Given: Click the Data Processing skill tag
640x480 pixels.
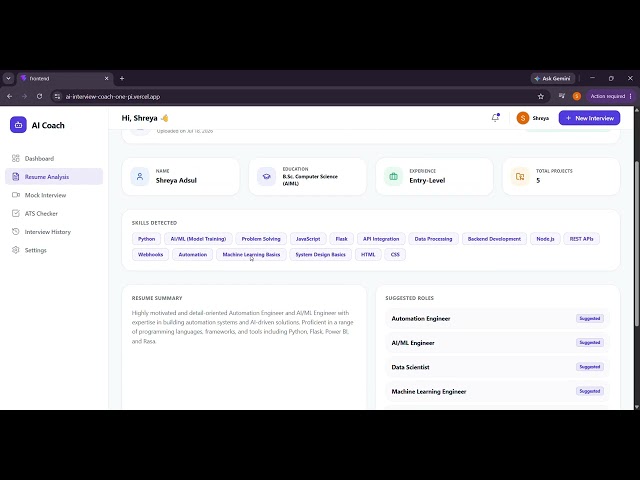Looking at the screenshot, I should point(433,239).
